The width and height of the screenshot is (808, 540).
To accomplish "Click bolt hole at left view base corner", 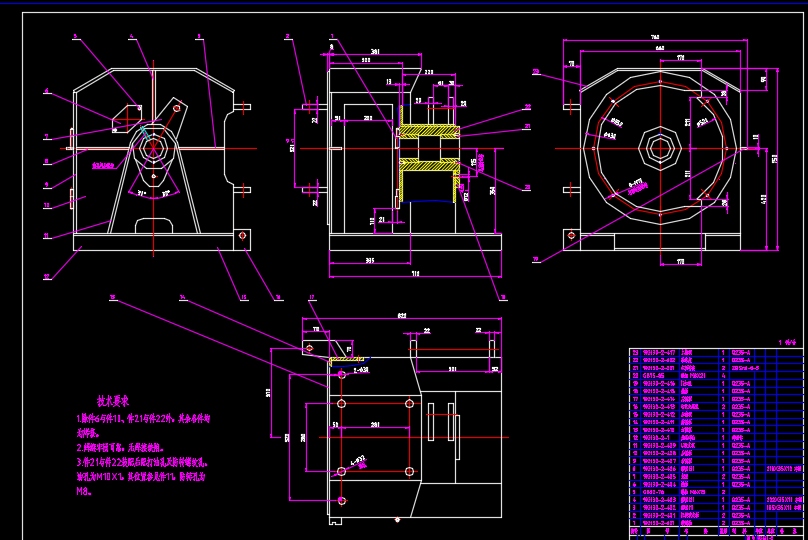I will pos(241,235).
